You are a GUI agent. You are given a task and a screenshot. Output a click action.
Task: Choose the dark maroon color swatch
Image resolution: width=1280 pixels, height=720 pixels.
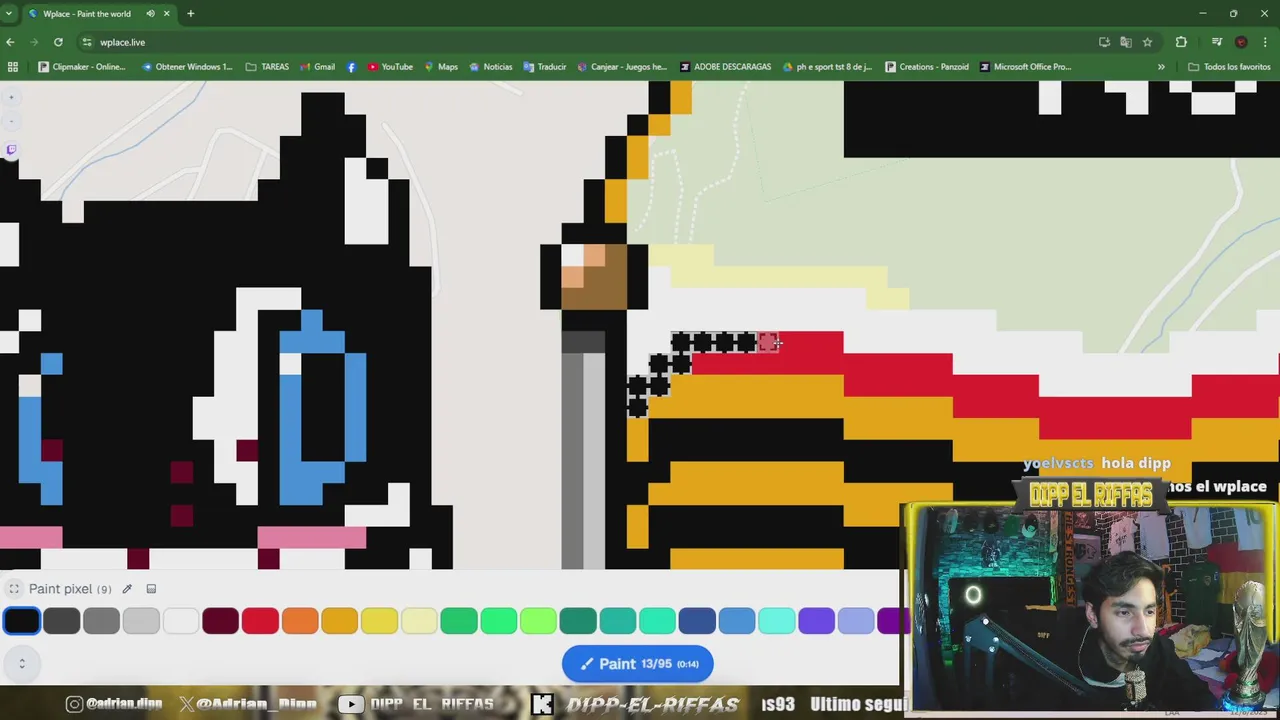(x=220, y=621)
